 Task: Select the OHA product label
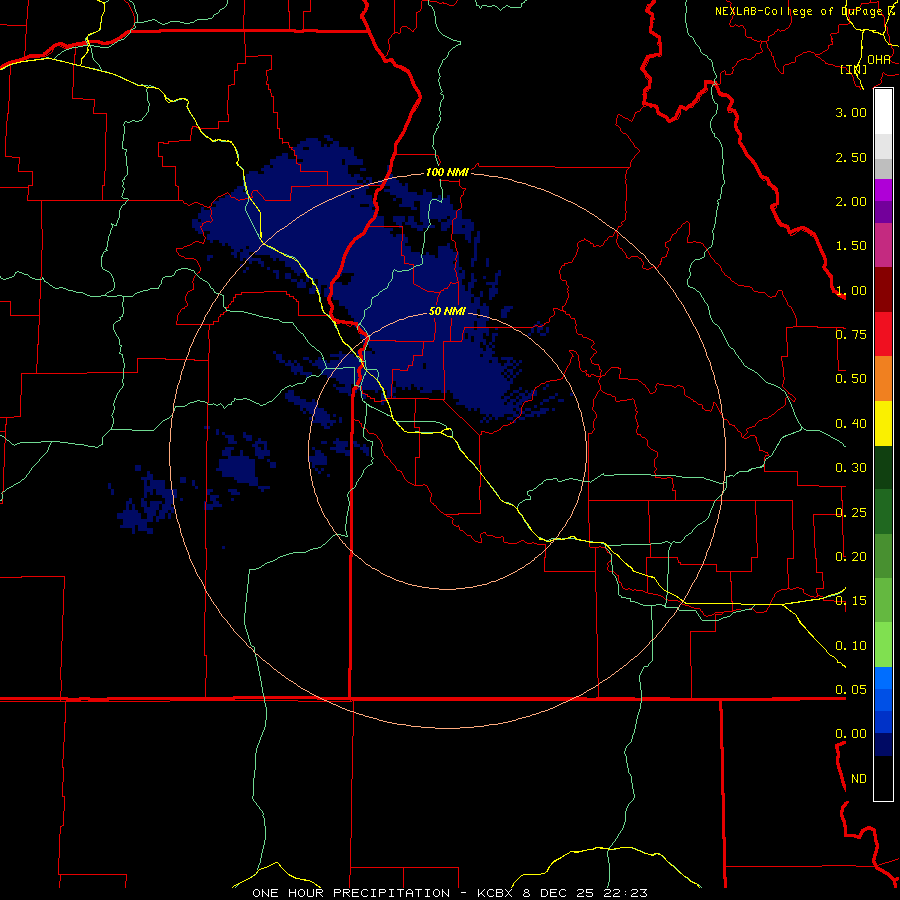coord(879,59)
